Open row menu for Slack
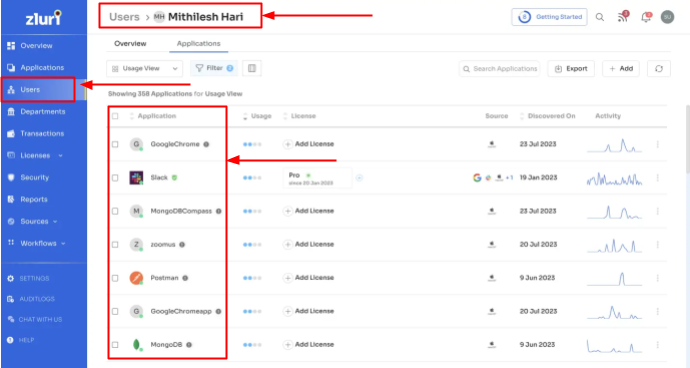 tap(658, 178)
